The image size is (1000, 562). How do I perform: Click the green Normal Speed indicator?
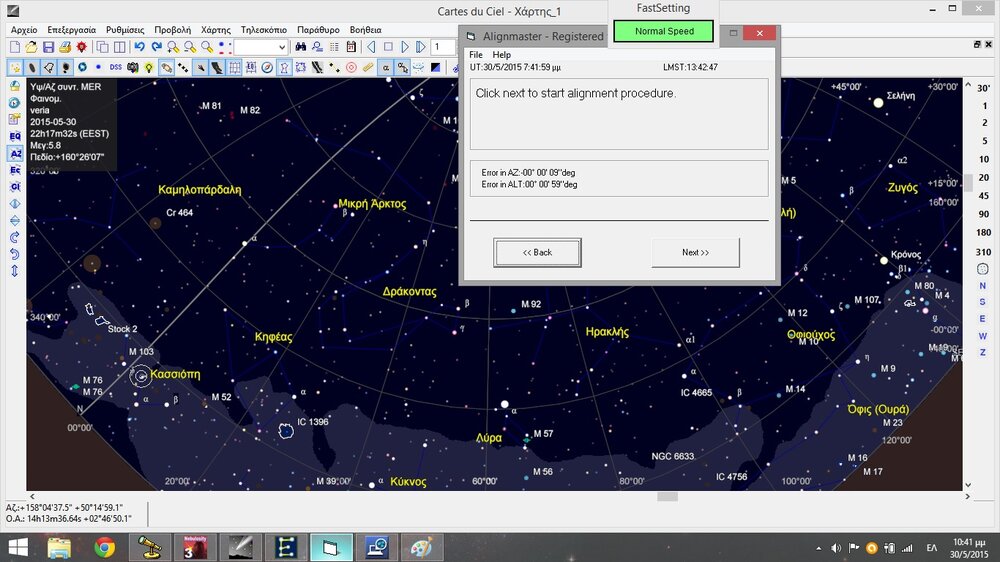click(x=664, y=31)
